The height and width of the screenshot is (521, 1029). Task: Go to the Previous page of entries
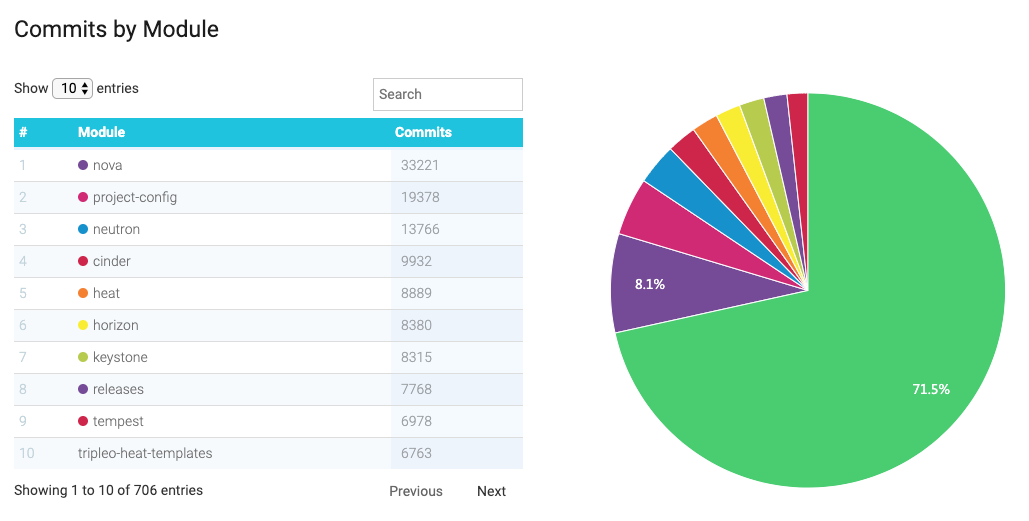coord(415,491)
